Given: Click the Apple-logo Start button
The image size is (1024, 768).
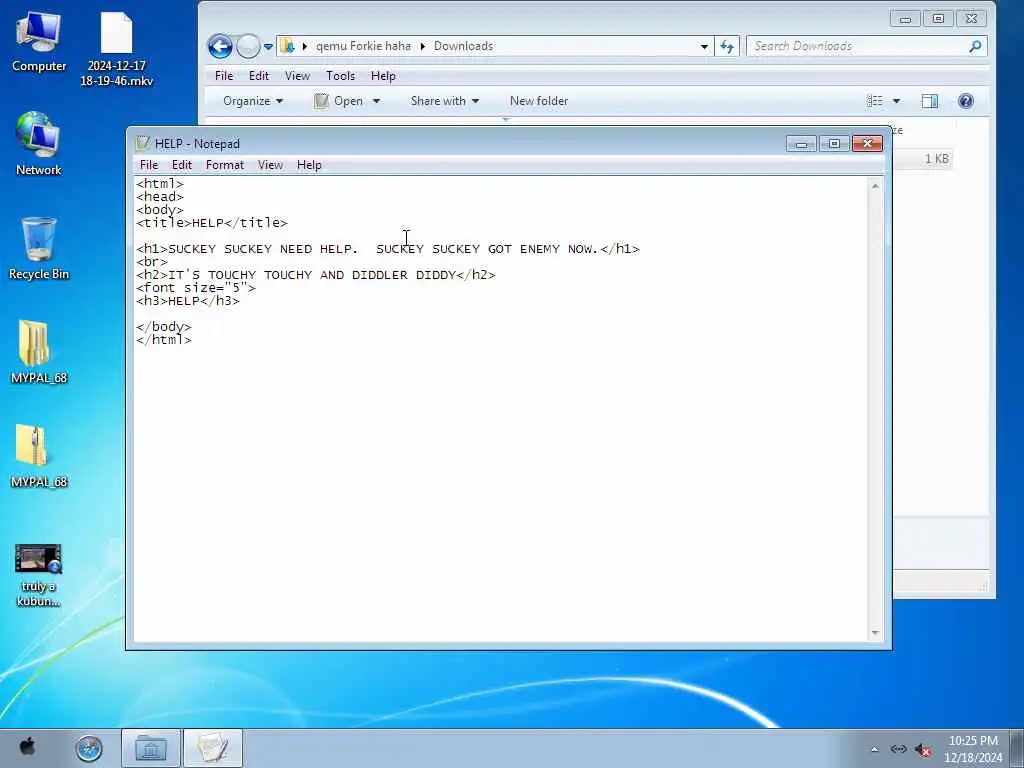Looking at the screenshot, I should [27, 746].
